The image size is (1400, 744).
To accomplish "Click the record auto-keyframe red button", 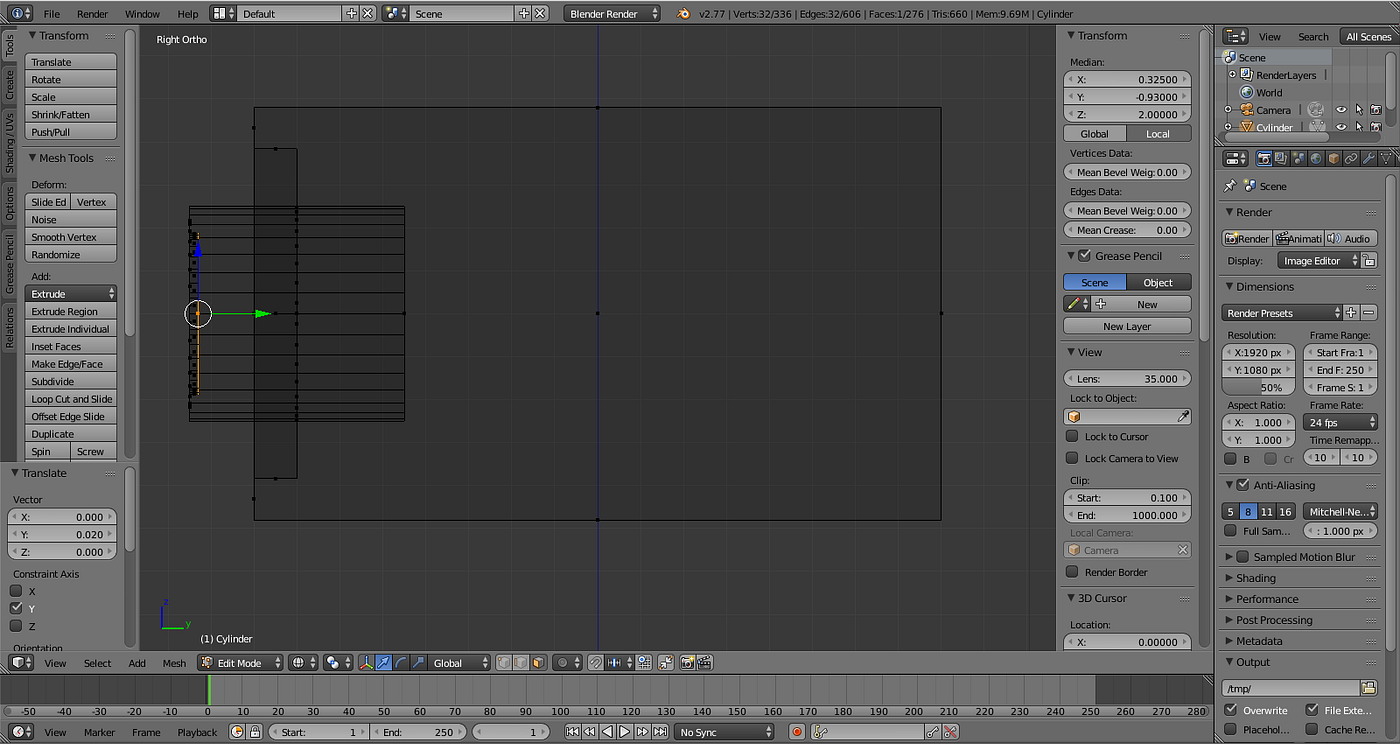I will (797, 732).
